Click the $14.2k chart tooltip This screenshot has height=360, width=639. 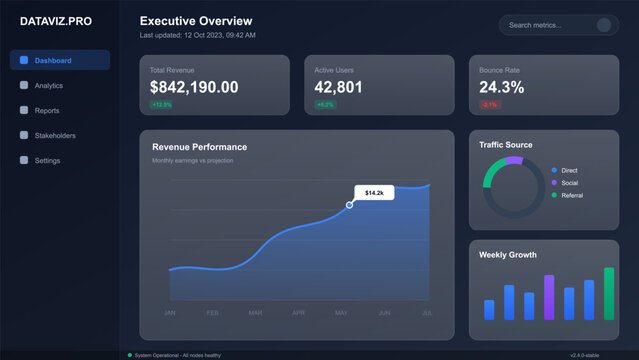[x=374, y=192]
